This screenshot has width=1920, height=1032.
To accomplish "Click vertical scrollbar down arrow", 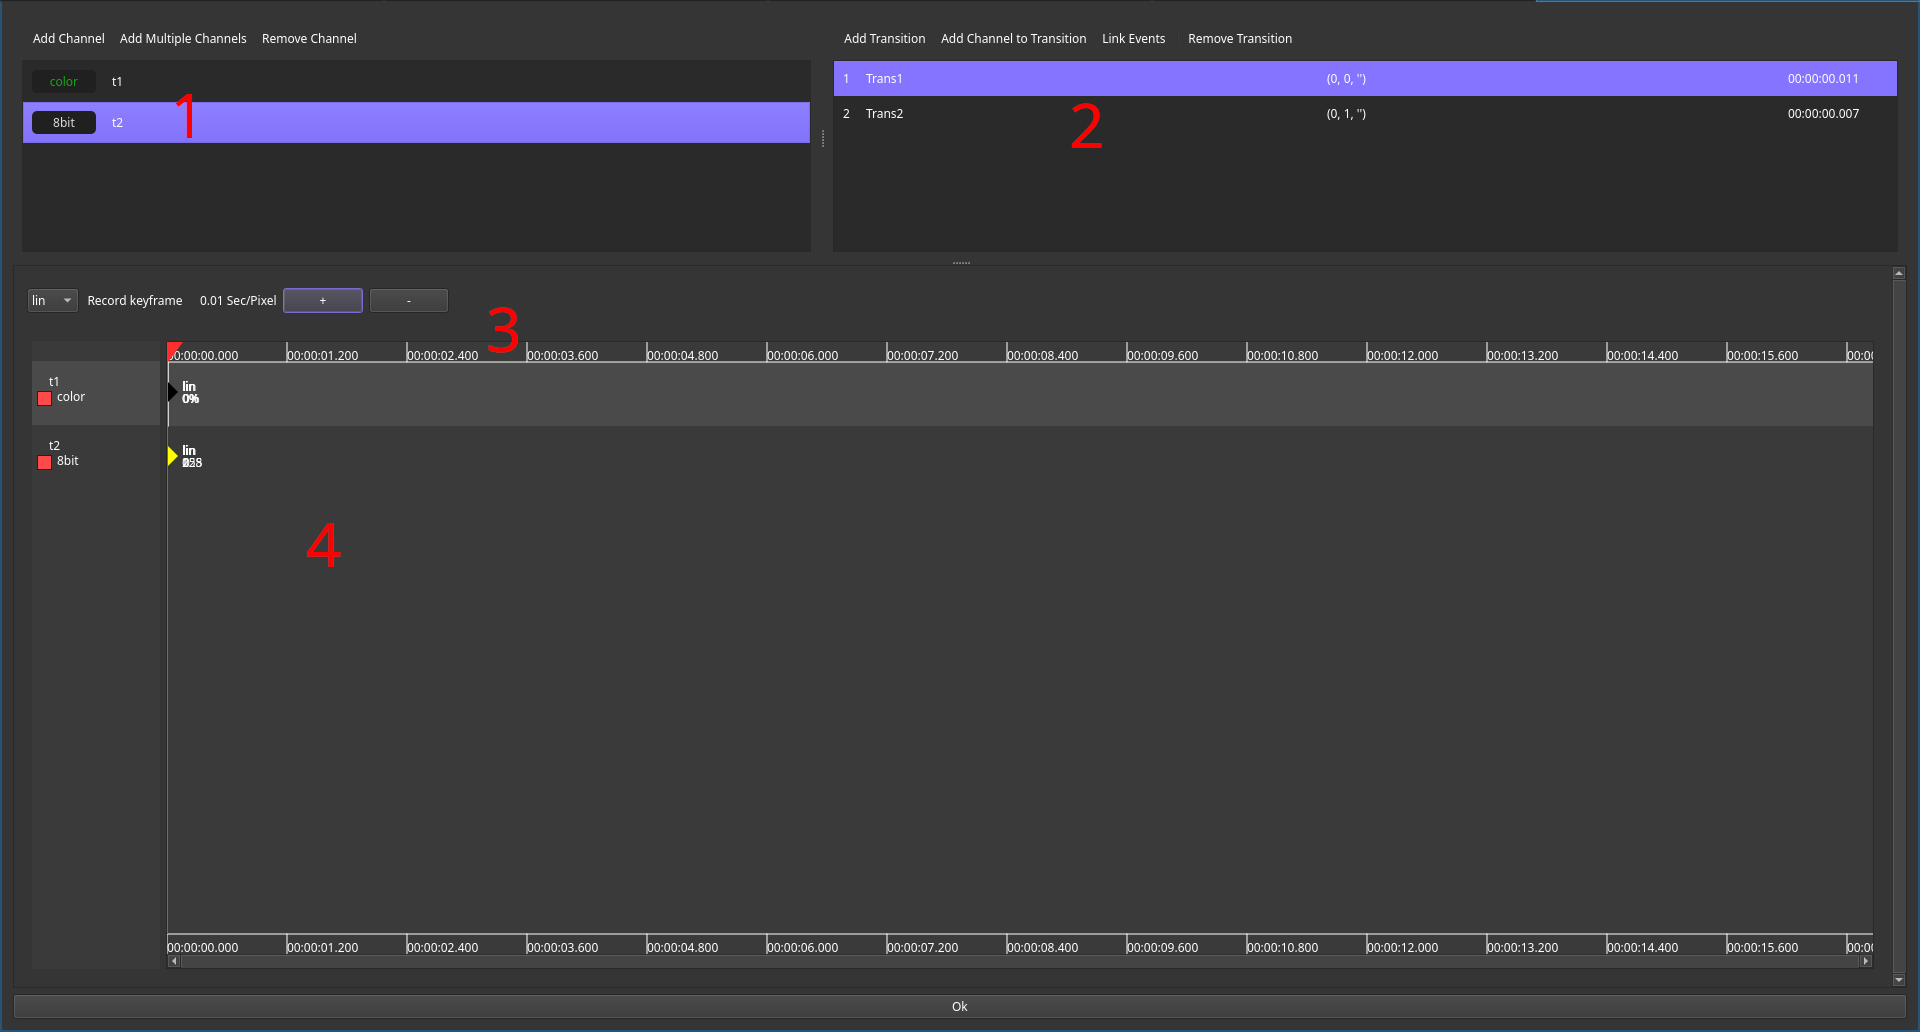I will click(x=1899, y=980).
